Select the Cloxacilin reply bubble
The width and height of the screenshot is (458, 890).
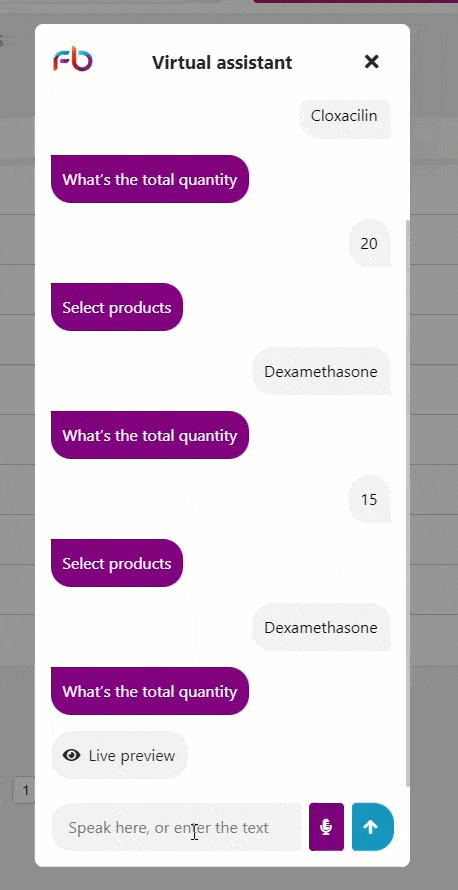[345, 116]
